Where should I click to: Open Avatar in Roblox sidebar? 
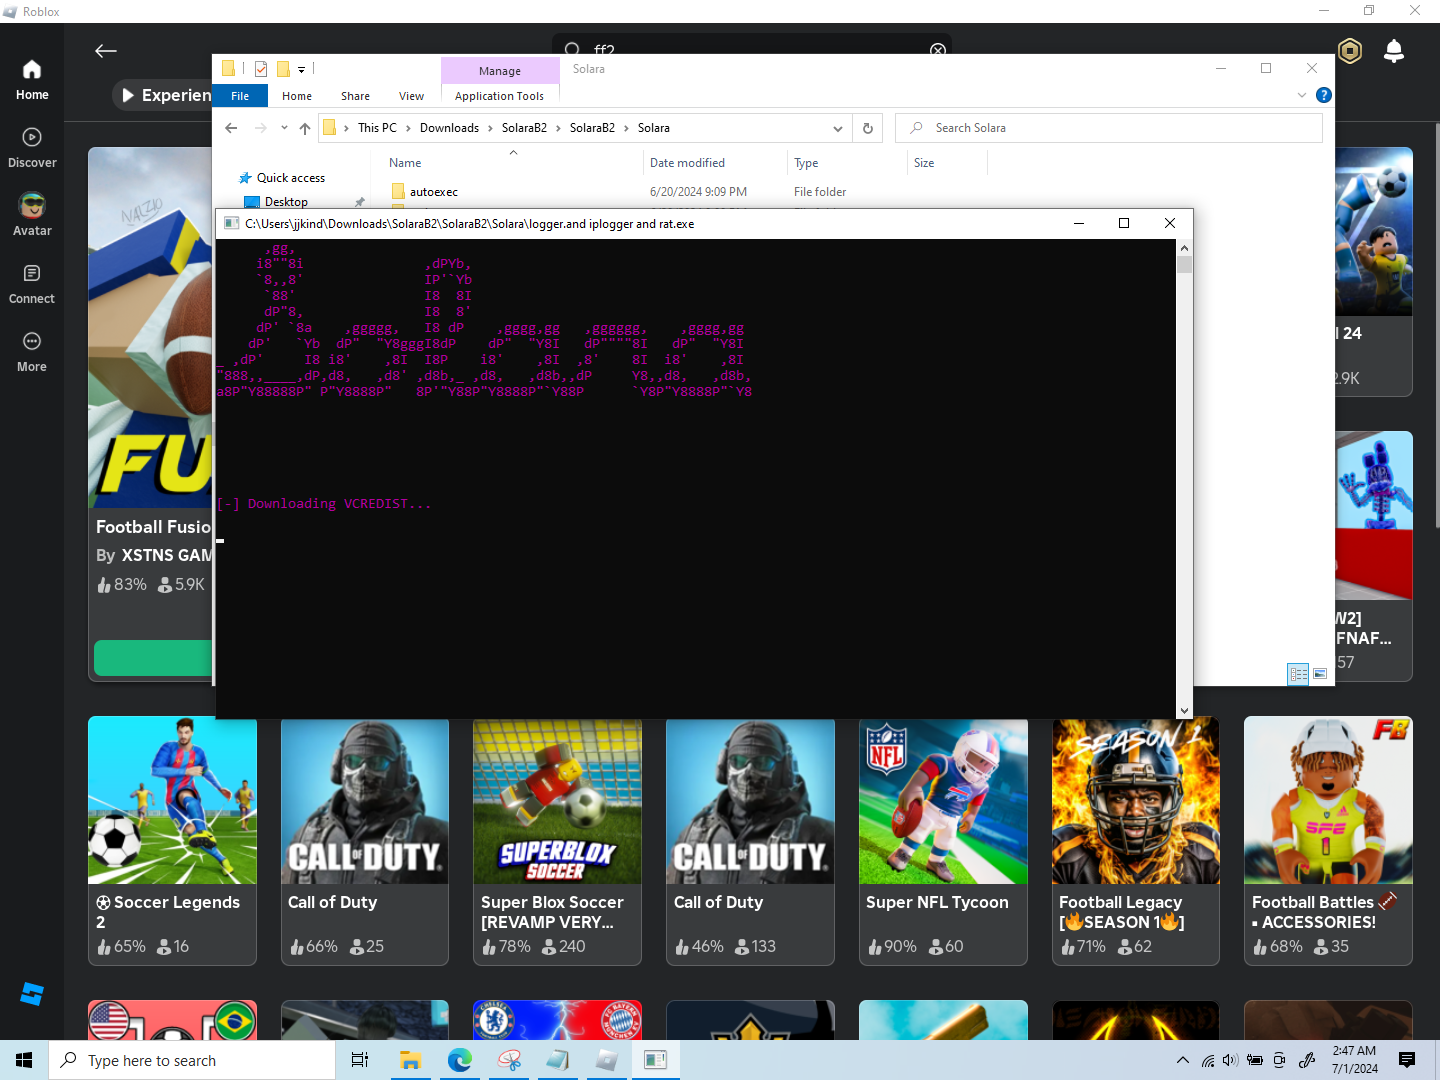tap(32, 216)
